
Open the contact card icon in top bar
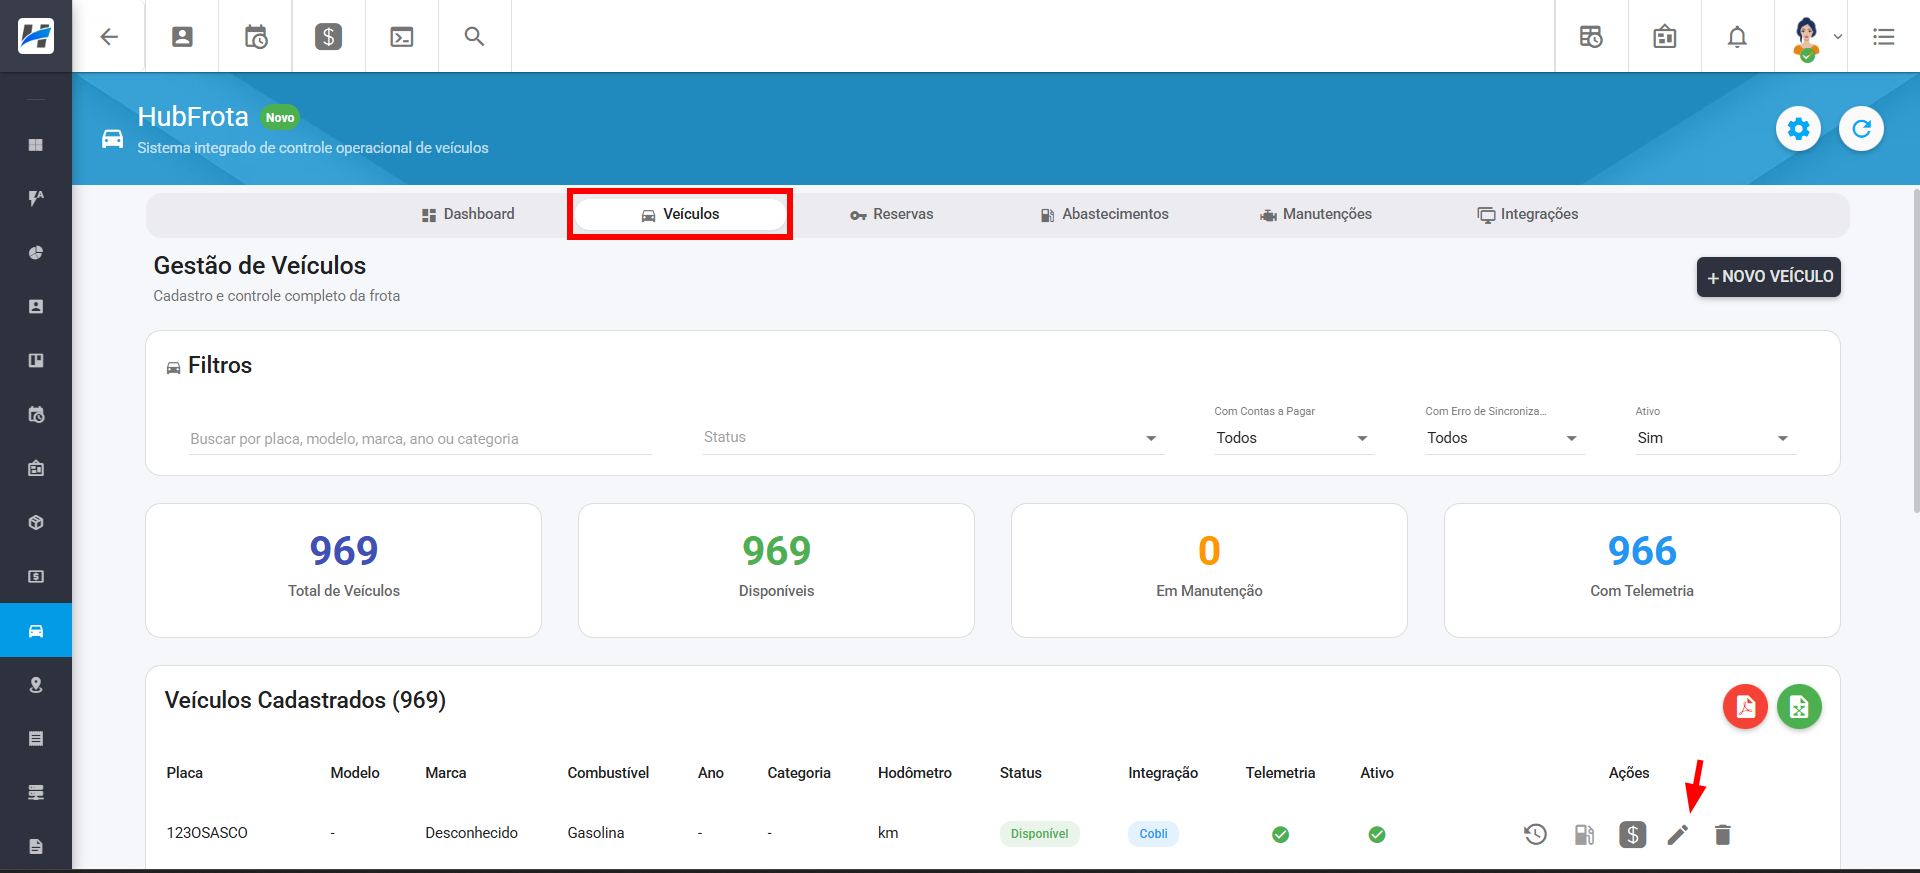(182, 37)
